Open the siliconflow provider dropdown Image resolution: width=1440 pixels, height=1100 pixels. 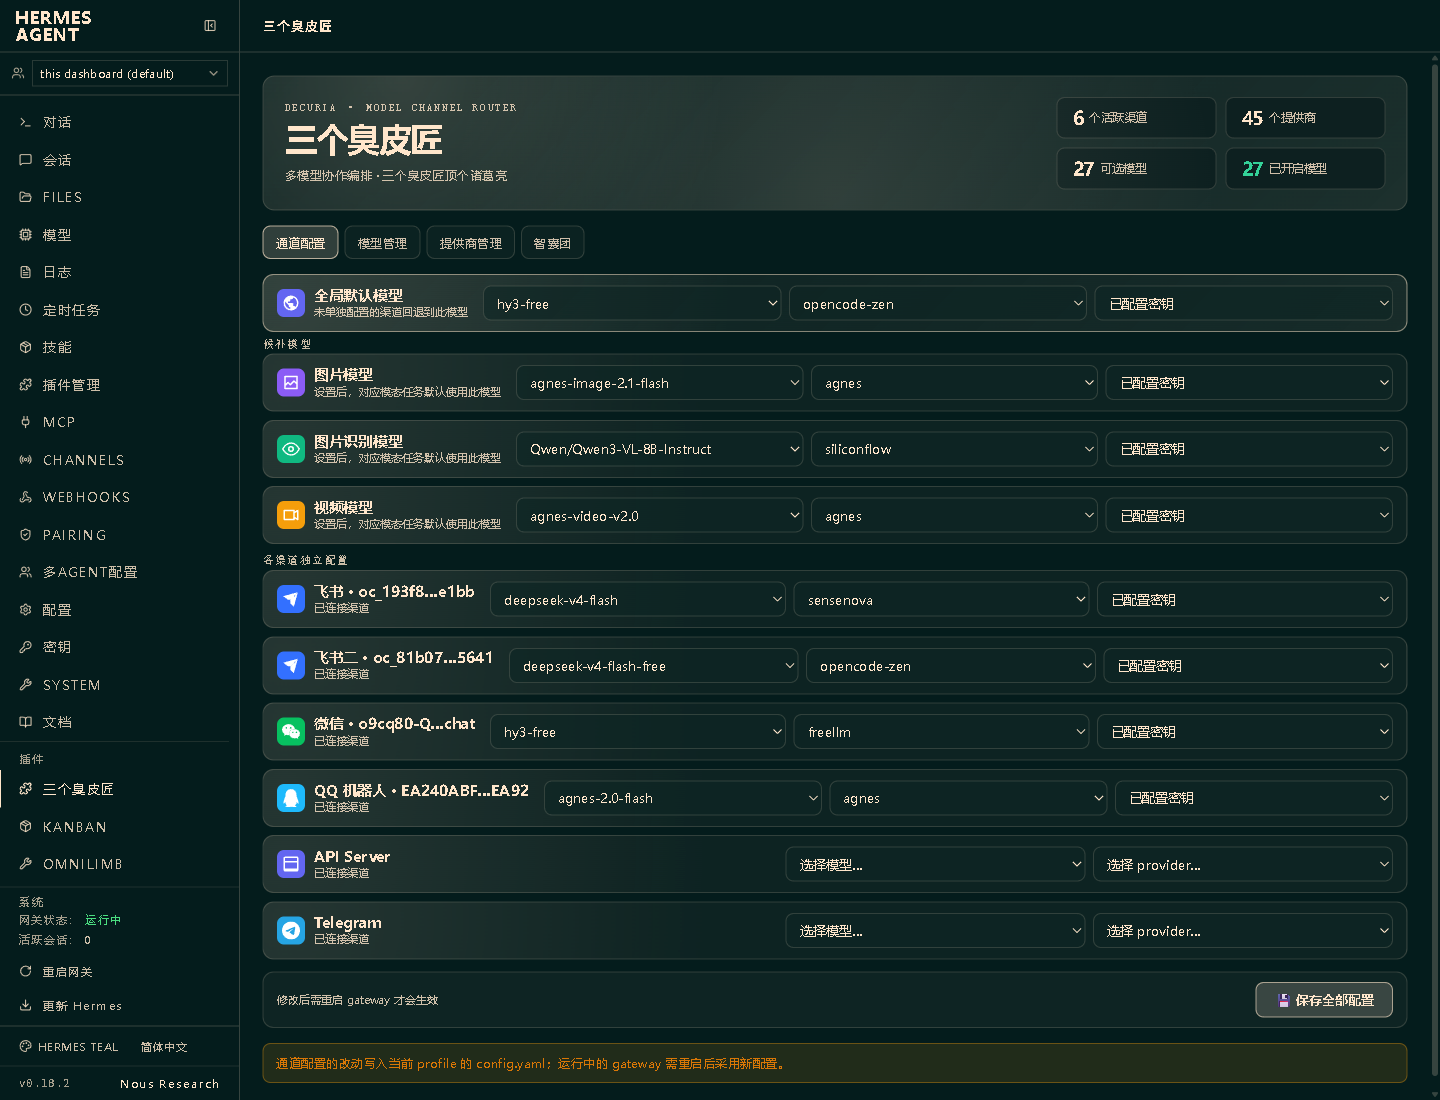954,449
